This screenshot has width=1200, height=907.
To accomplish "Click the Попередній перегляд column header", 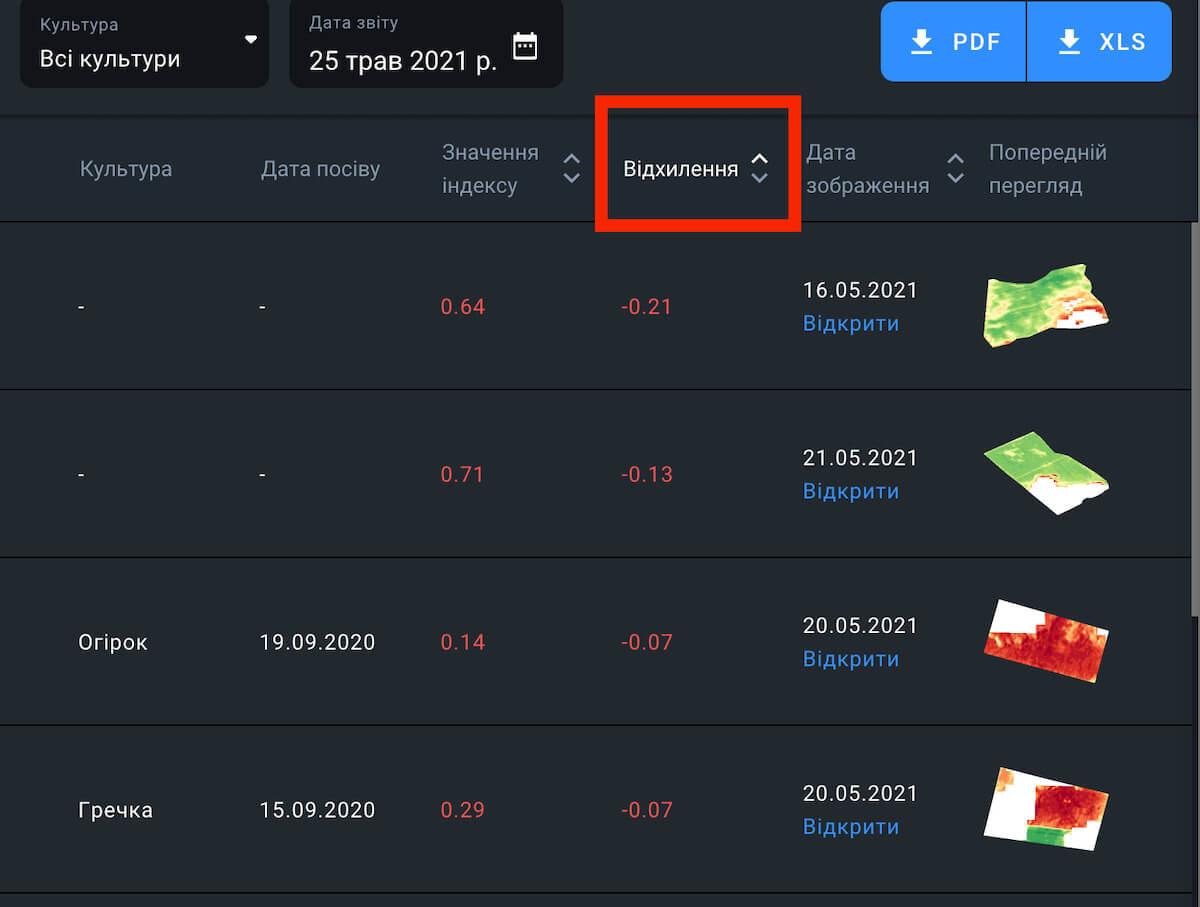I will click(1047, 169).
